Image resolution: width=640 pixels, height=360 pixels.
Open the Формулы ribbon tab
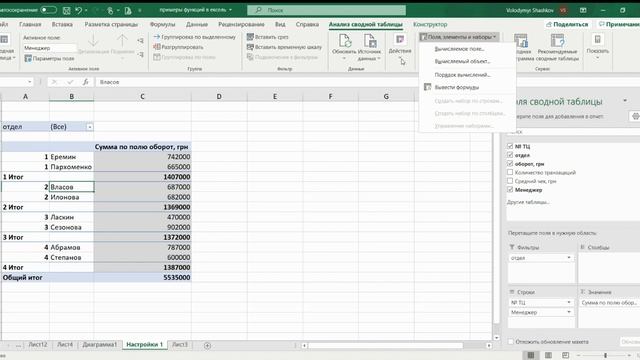162,24
